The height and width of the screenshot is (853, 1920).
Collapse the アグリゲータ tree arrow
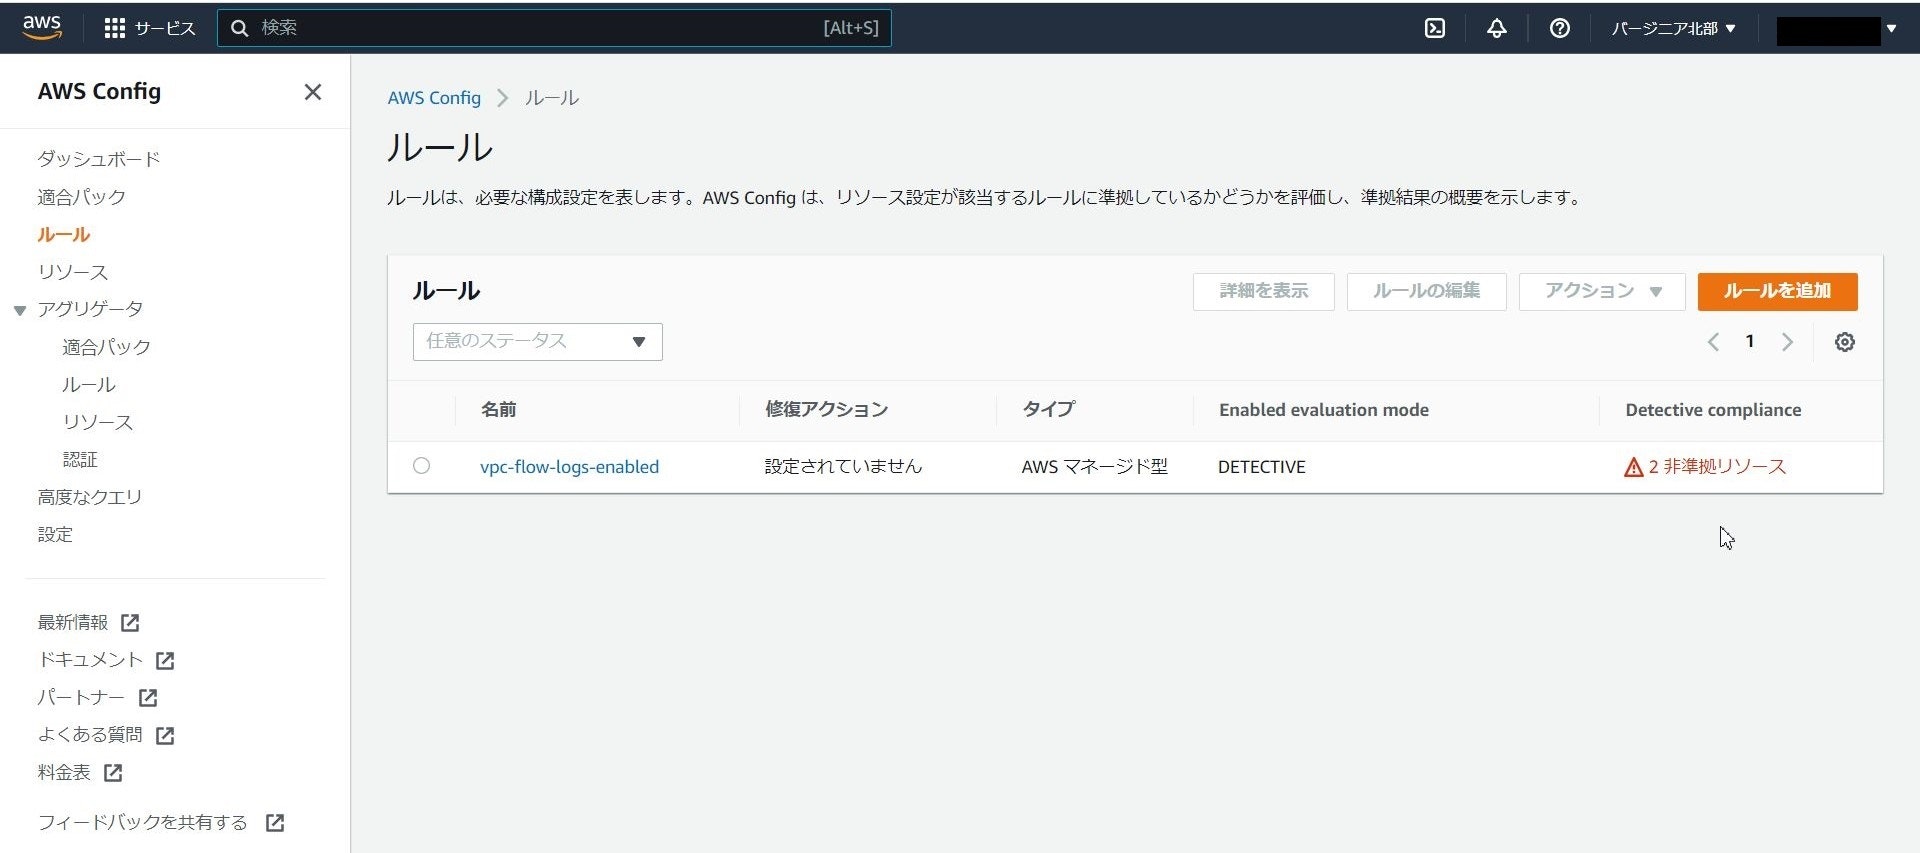19,310
